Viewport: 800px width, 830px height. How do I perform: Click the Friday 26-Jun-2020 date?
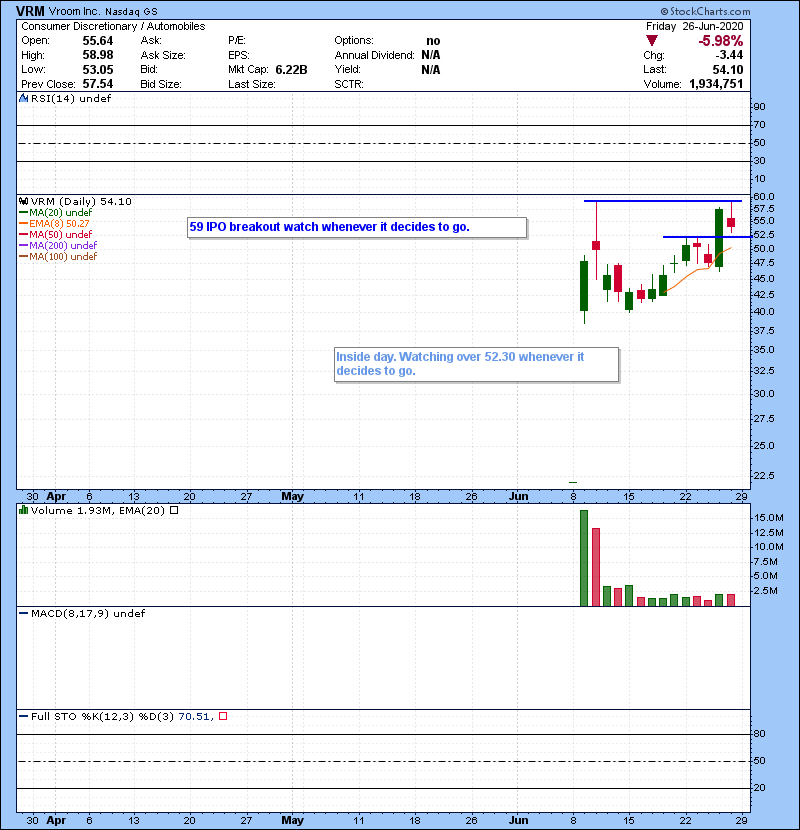(x=694, y=26)
